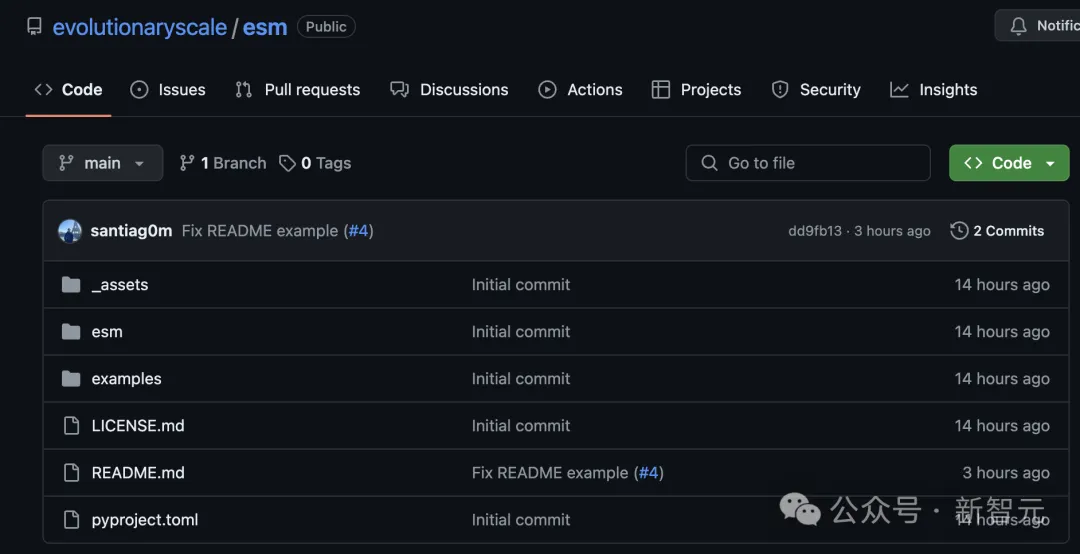The width and height of the screenshot is (1080, 554).
Task: Open Initial commit message in examples row
Action: (521, 378)
